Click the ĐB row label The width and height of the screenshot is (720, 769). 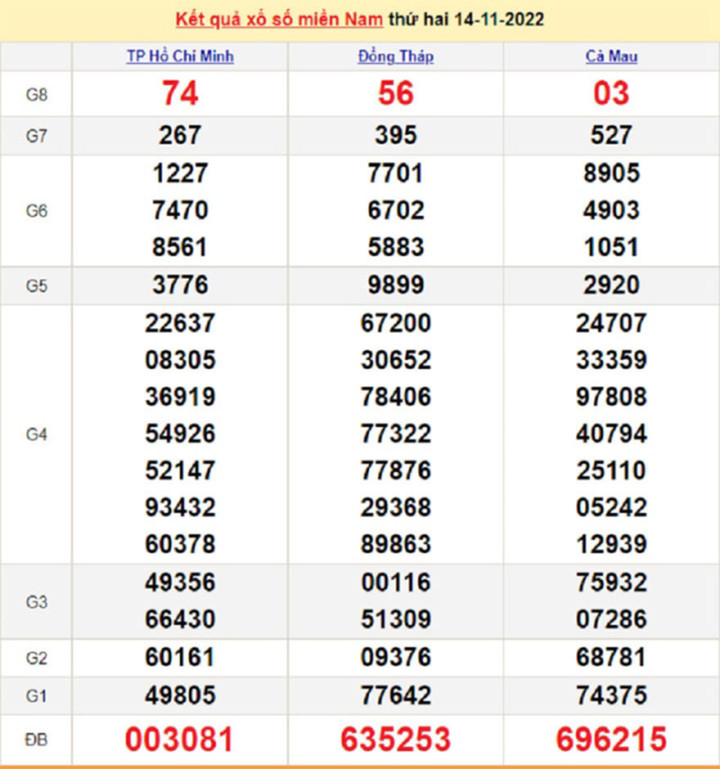click(37, 740)
